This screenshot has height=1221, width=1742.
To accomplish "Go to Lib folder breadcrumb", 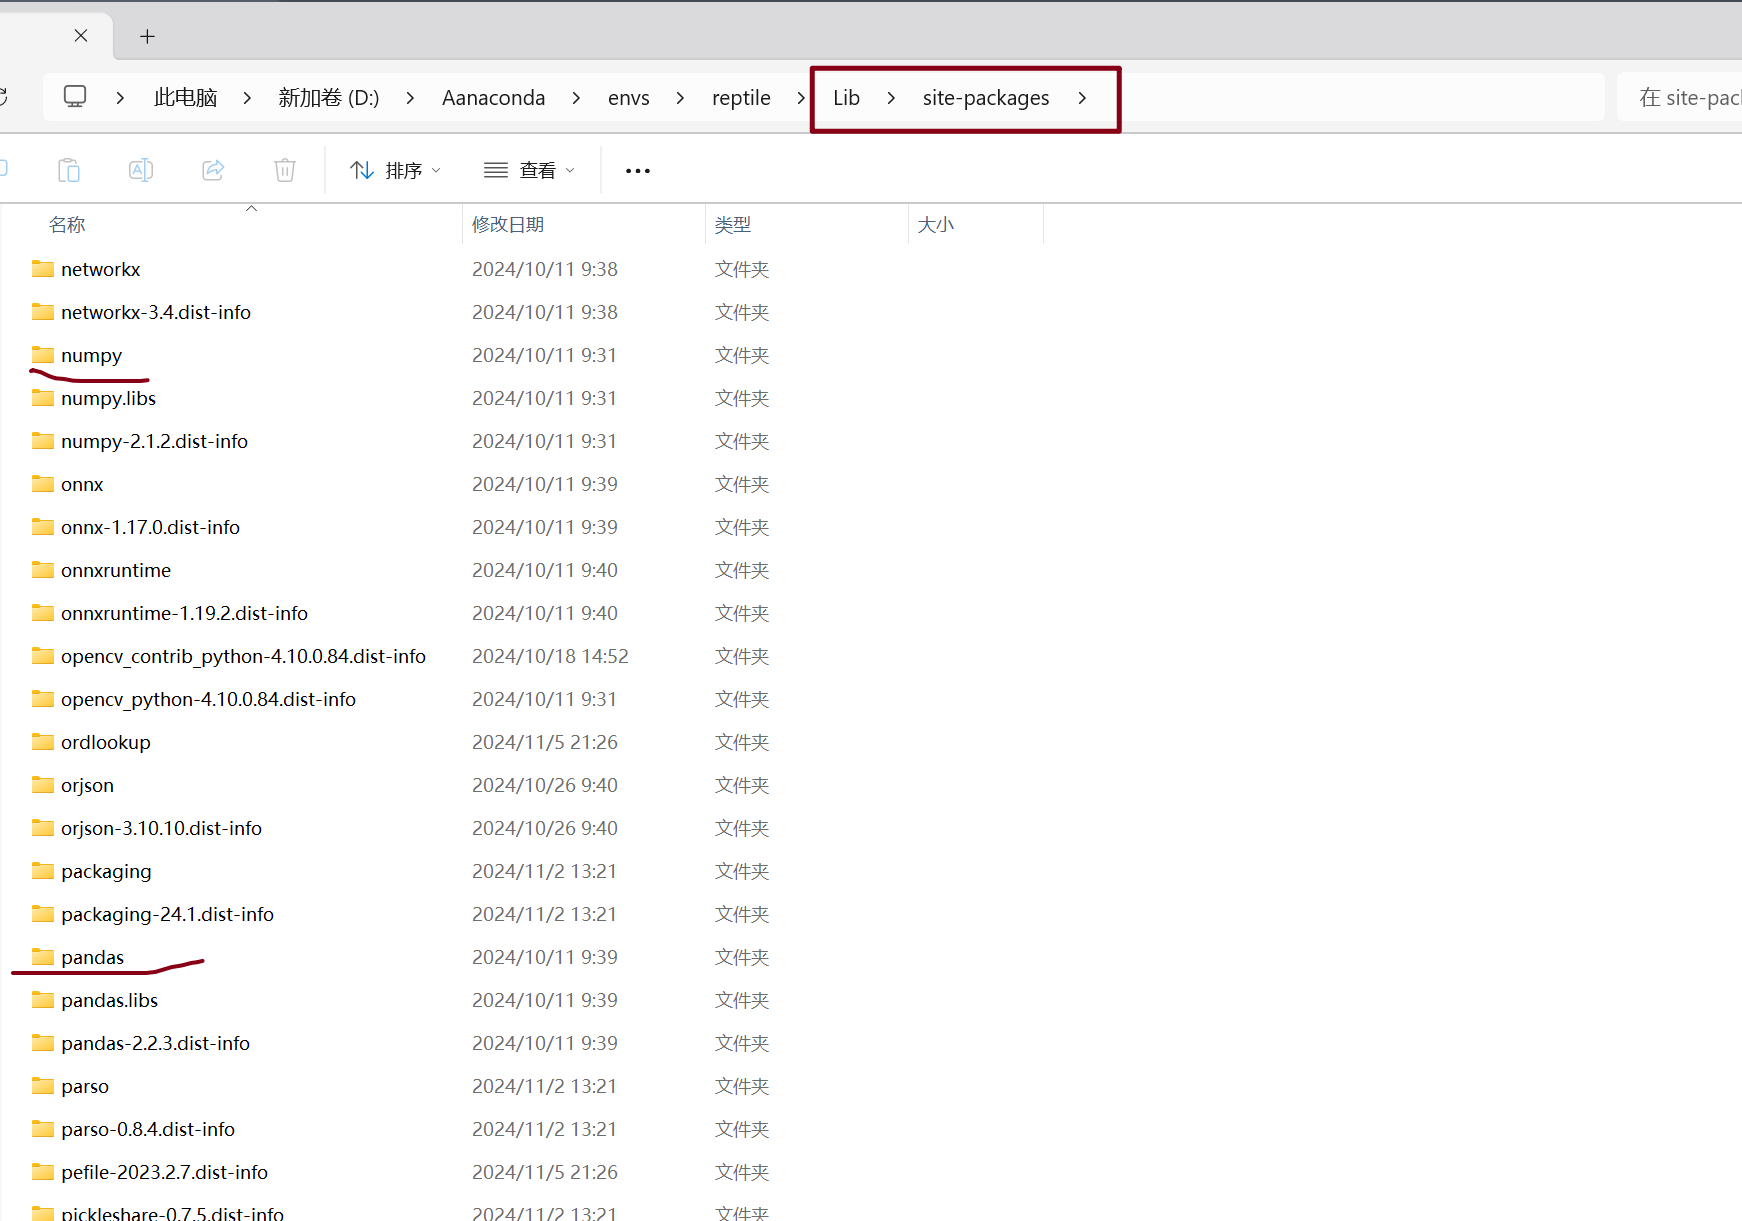I will (x=847, y=98).
